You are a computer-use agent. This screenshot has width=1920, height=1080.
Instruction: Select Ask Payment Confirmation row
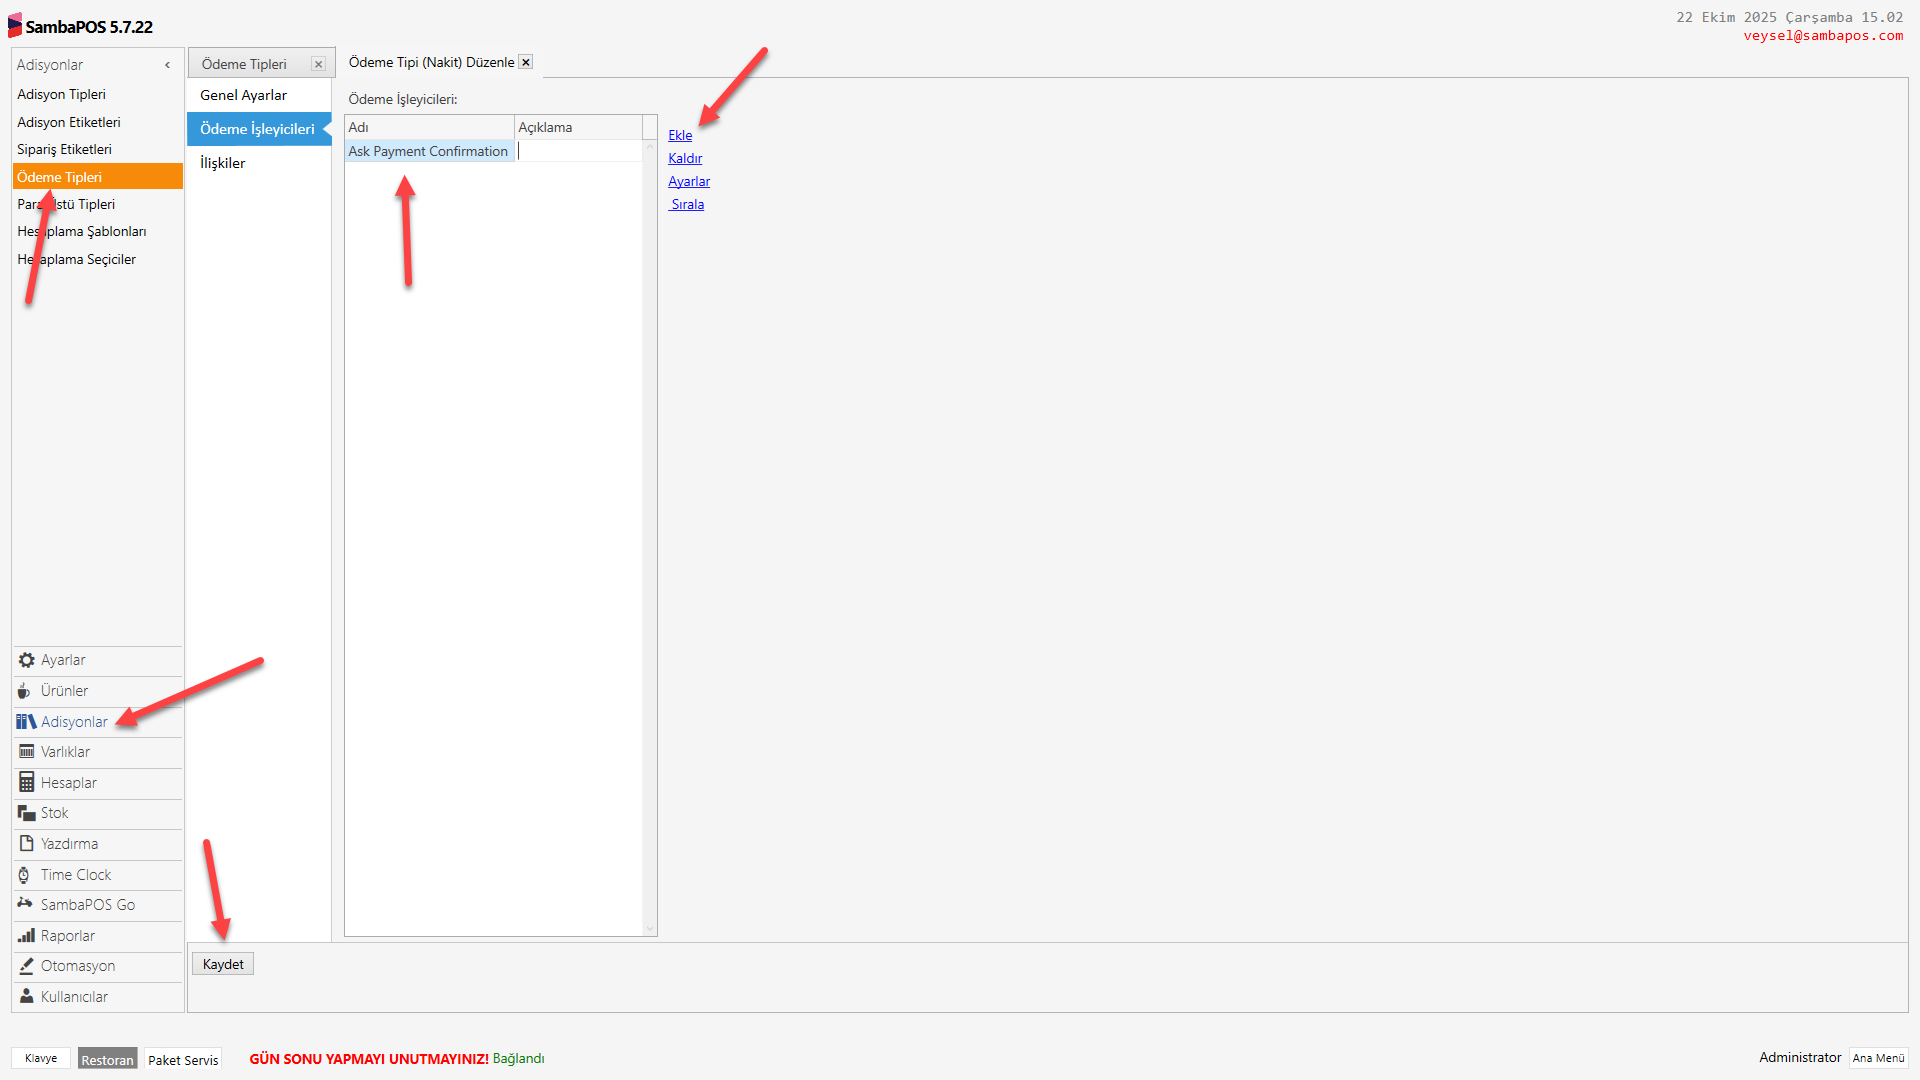(428, 151)
